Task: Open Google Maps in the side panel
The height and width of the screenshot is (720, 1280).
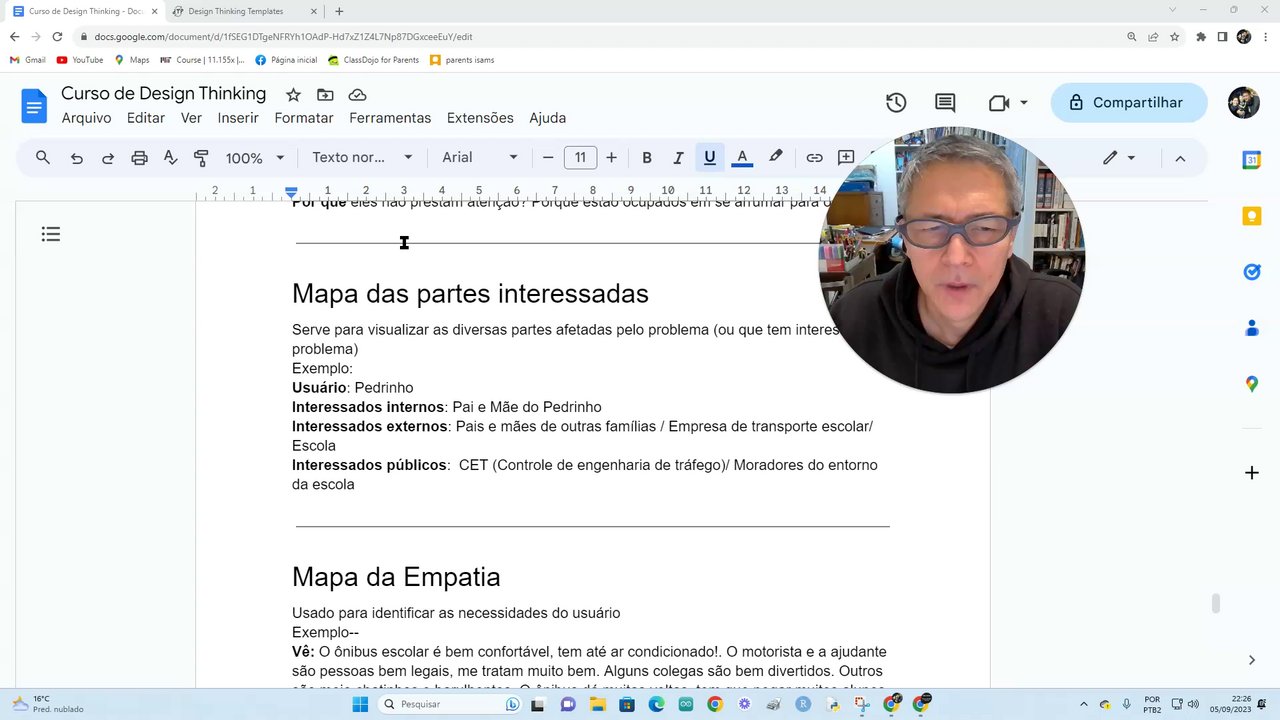Action: (1252, 384)
